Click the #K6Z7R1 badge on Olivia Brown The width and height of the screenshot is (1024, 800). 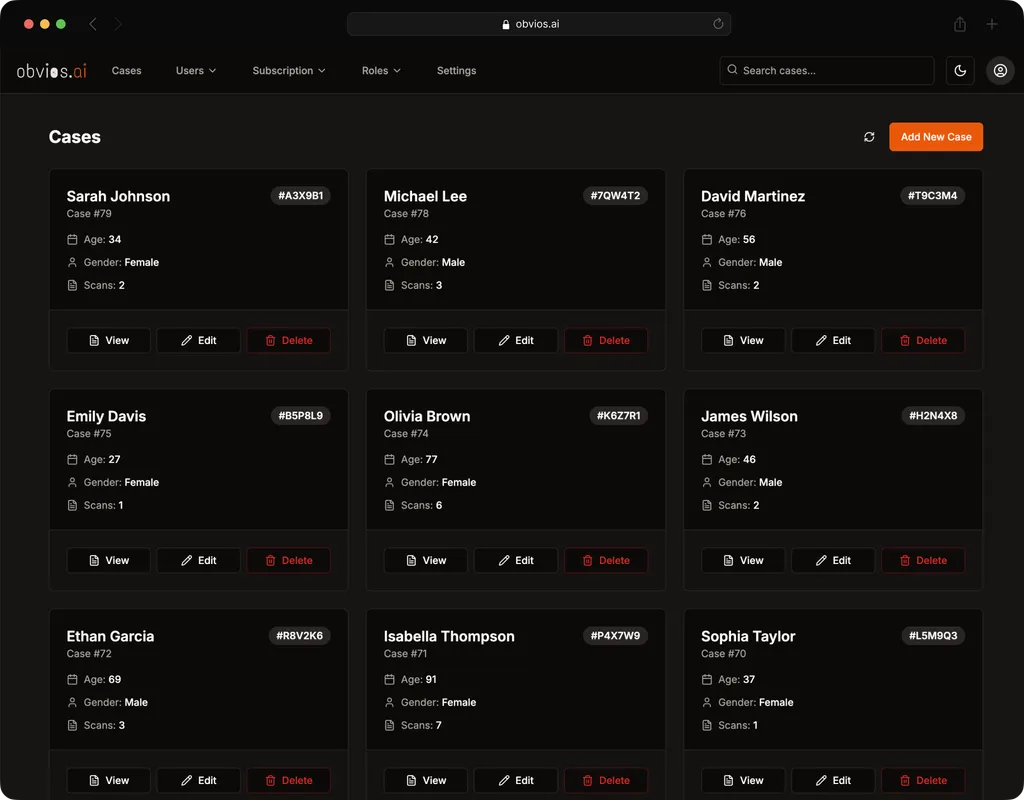pyautogui.click(x=618, y=416)
